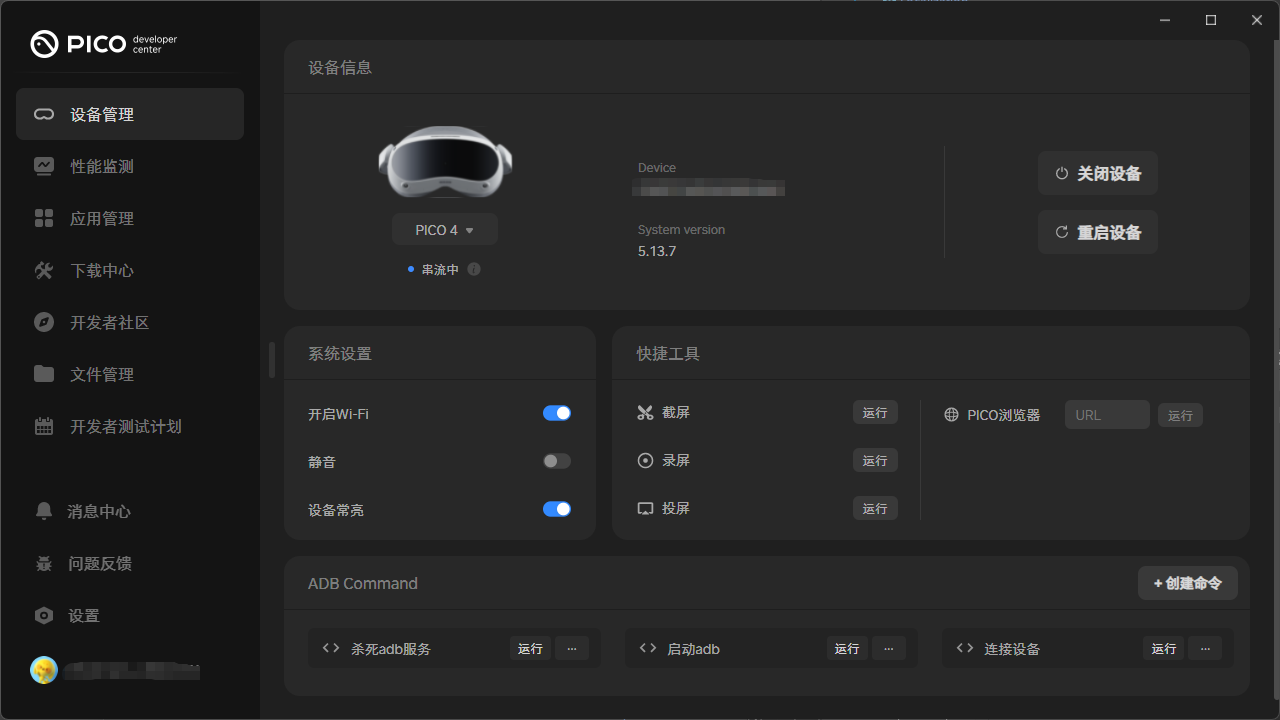1280x720 pixels.
Task: Click the sidebar vertical scrollbar handle
Action: pos(272,360)
